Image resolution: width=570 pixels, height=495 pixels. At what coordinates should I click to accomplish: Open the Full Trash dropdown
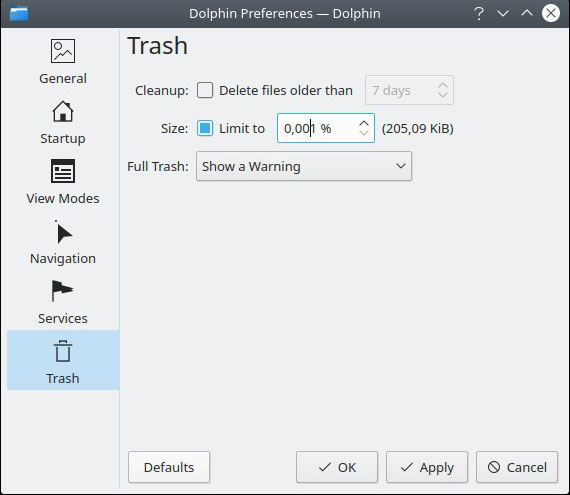tap(304, 166)
